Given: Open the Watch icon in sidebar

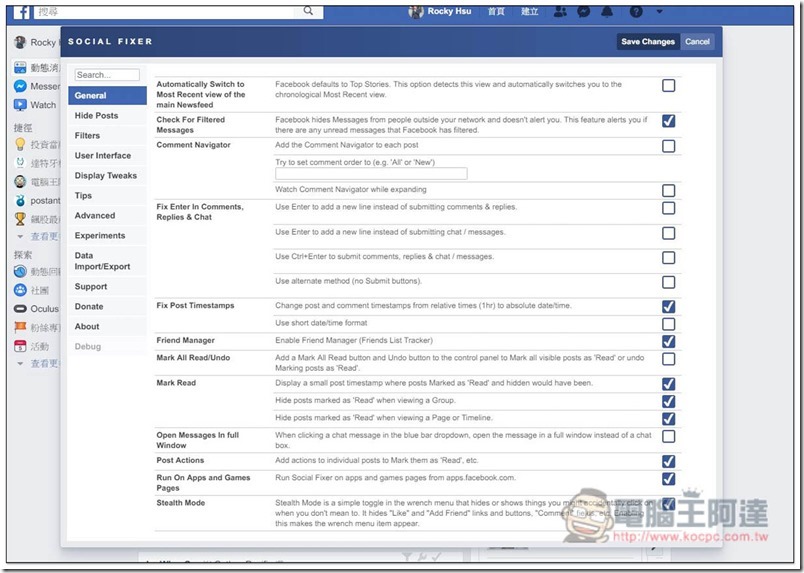Looking at the screenshot, I should coord(20,105).
